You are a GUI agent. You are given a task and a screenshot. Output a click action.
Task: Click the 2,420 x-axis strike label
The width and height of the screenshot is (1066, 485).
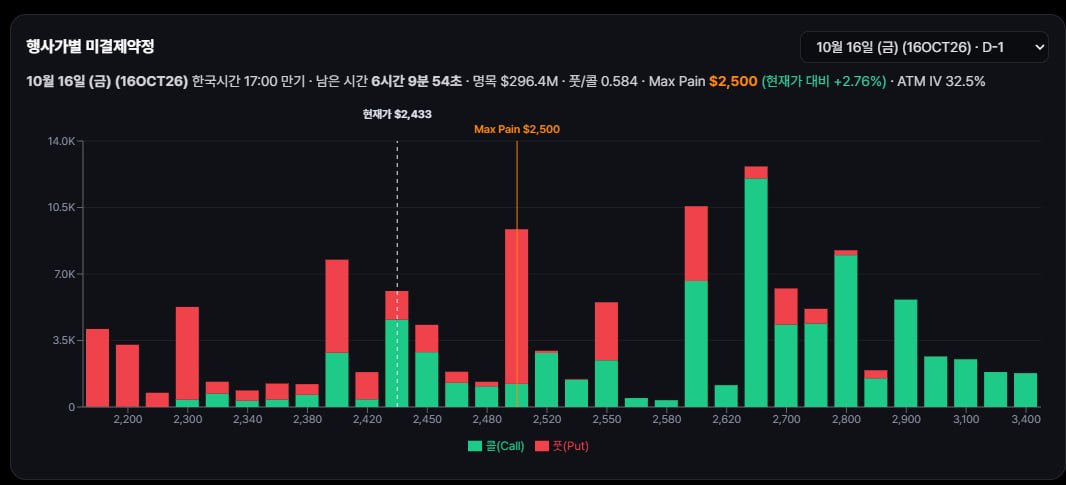click(367, 420)
